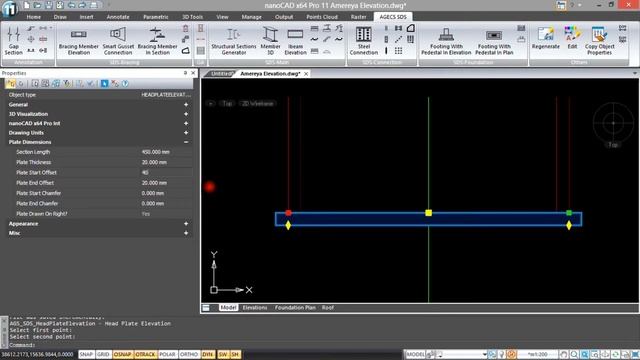The image size is (640, 360).
Task: Choose the Ibeam Elevation tool
Action: point(295,41)
